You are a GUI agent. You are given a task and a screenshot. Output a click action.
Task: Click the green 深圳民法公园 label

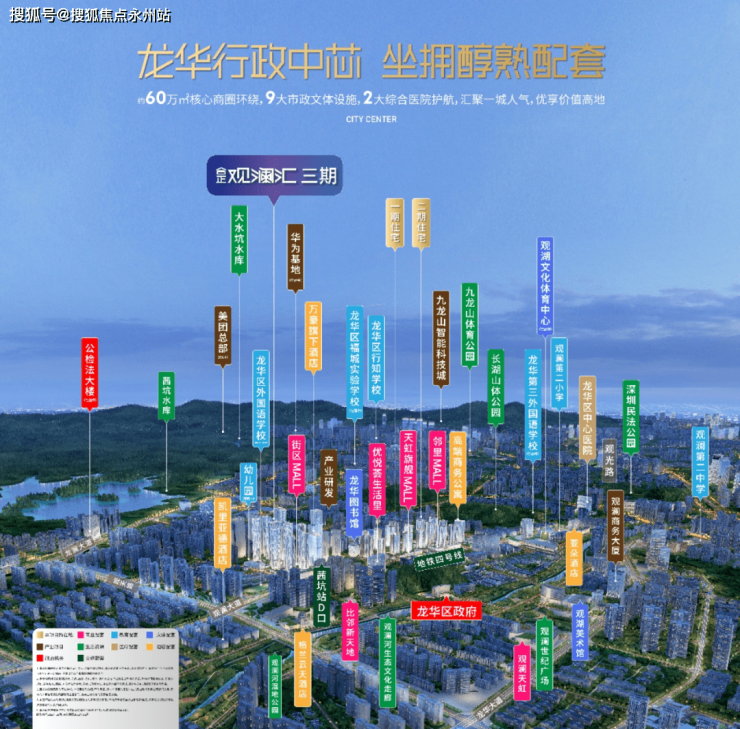tap(631, 417)
